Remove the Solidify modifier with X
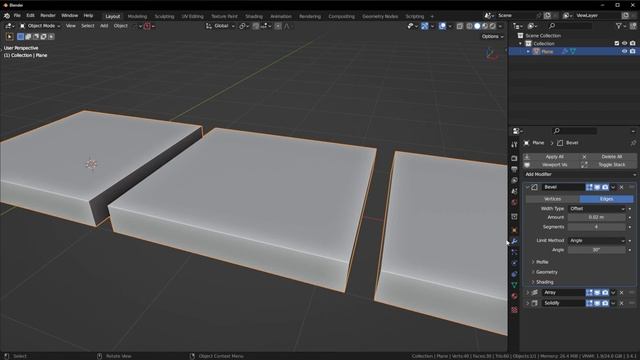The width and height of the screenshot is (640, 360). pos(622,303)
